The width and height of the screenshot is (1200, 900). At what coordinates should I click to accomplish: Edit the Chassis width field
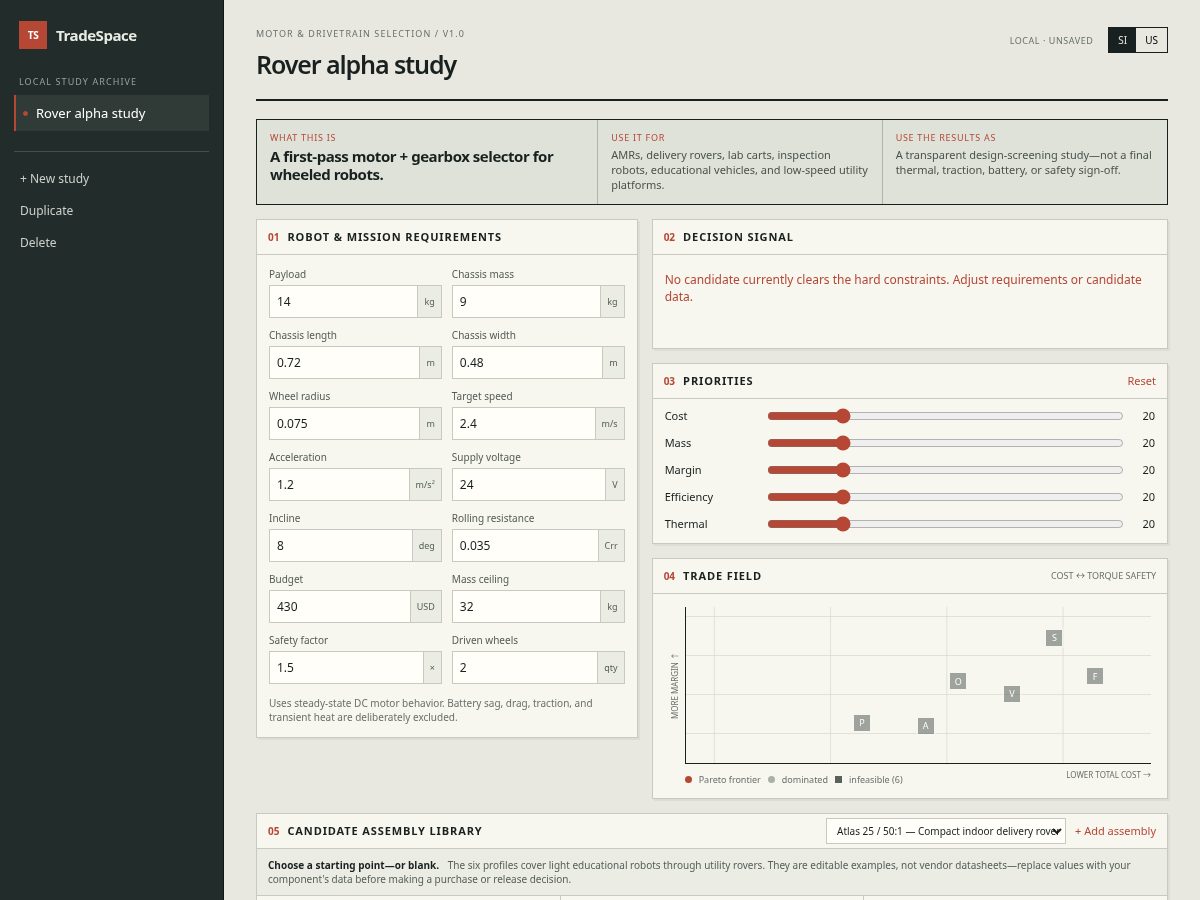tap(526, 363)
